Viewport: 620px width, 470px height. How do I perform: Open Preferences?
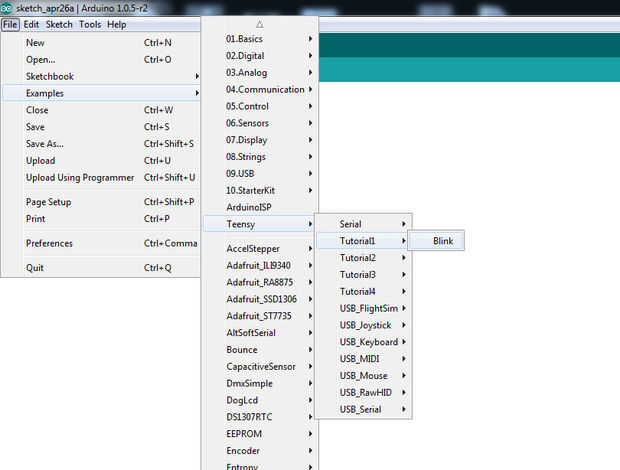[x=101, y=243]
